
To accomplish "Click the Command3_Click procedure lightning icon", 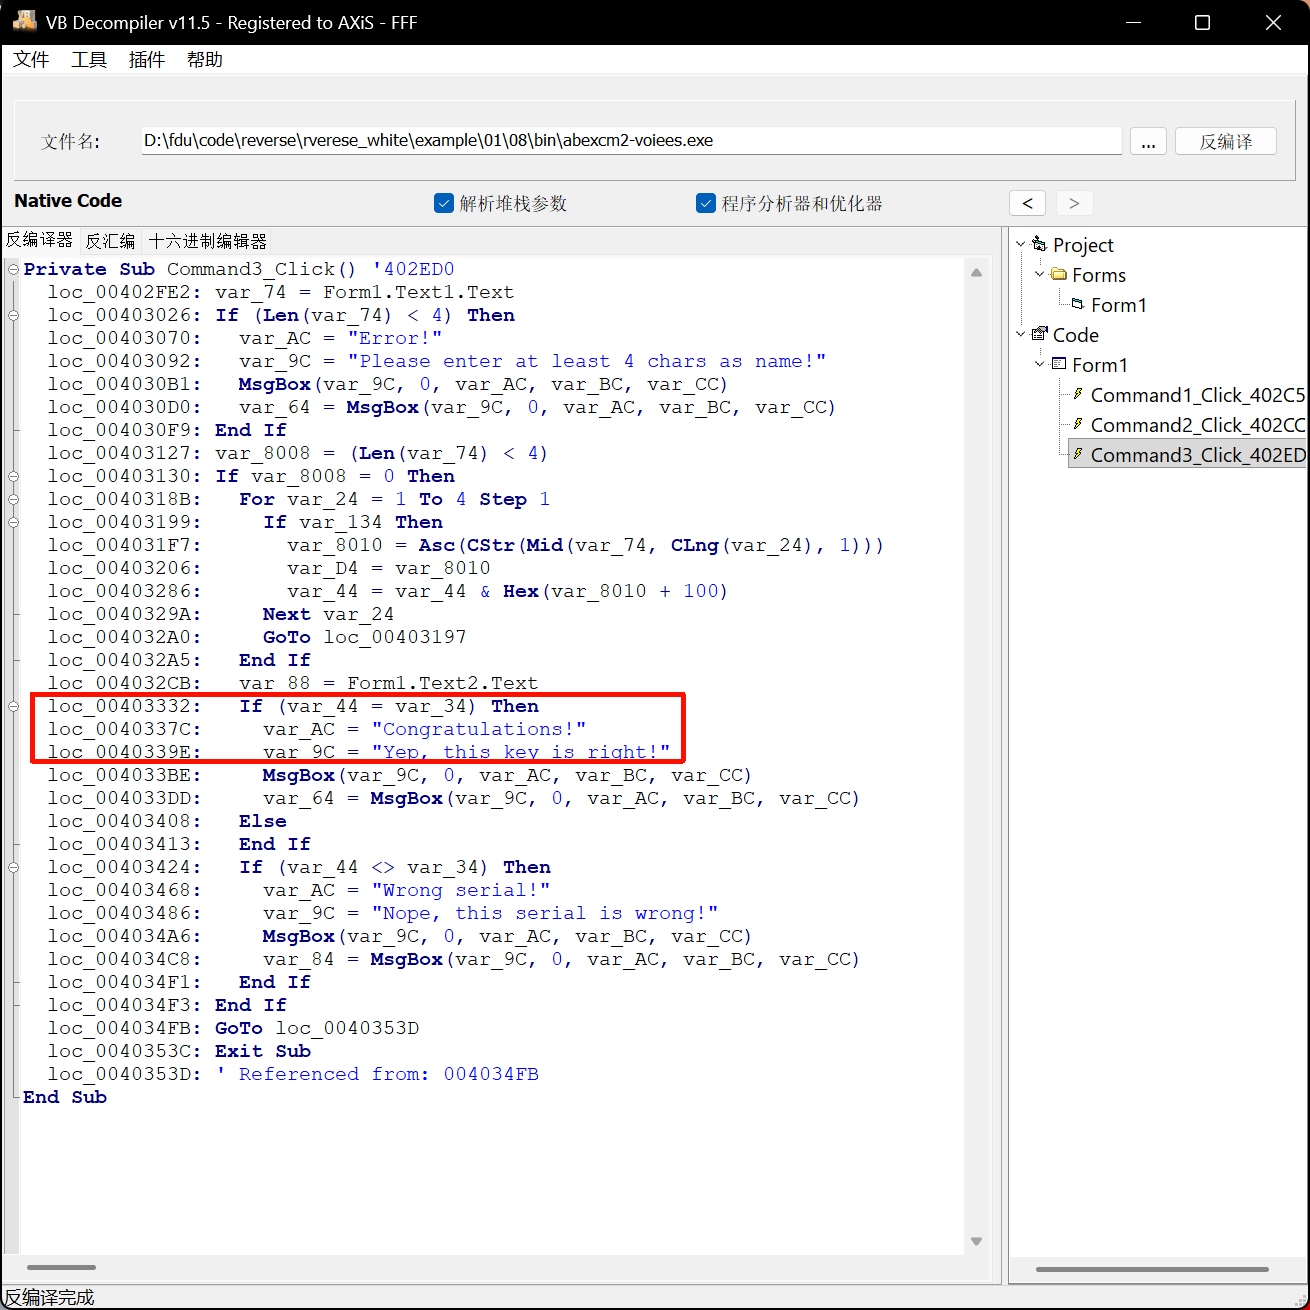I will pyautogui.click(x=1078, y=454).
